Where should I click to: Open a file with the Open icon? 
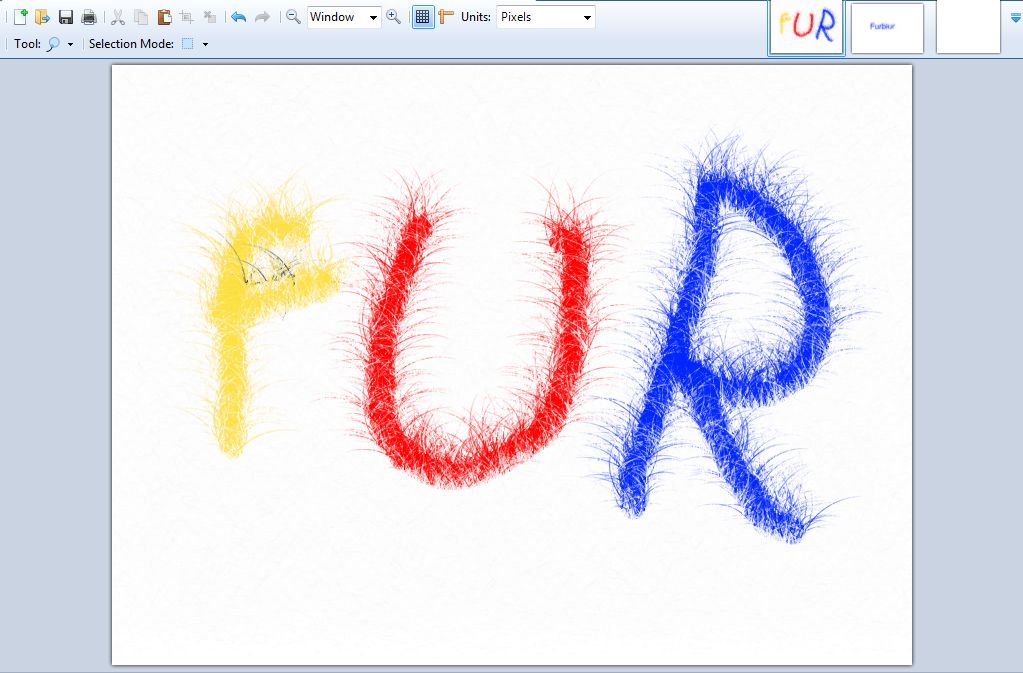42,17
